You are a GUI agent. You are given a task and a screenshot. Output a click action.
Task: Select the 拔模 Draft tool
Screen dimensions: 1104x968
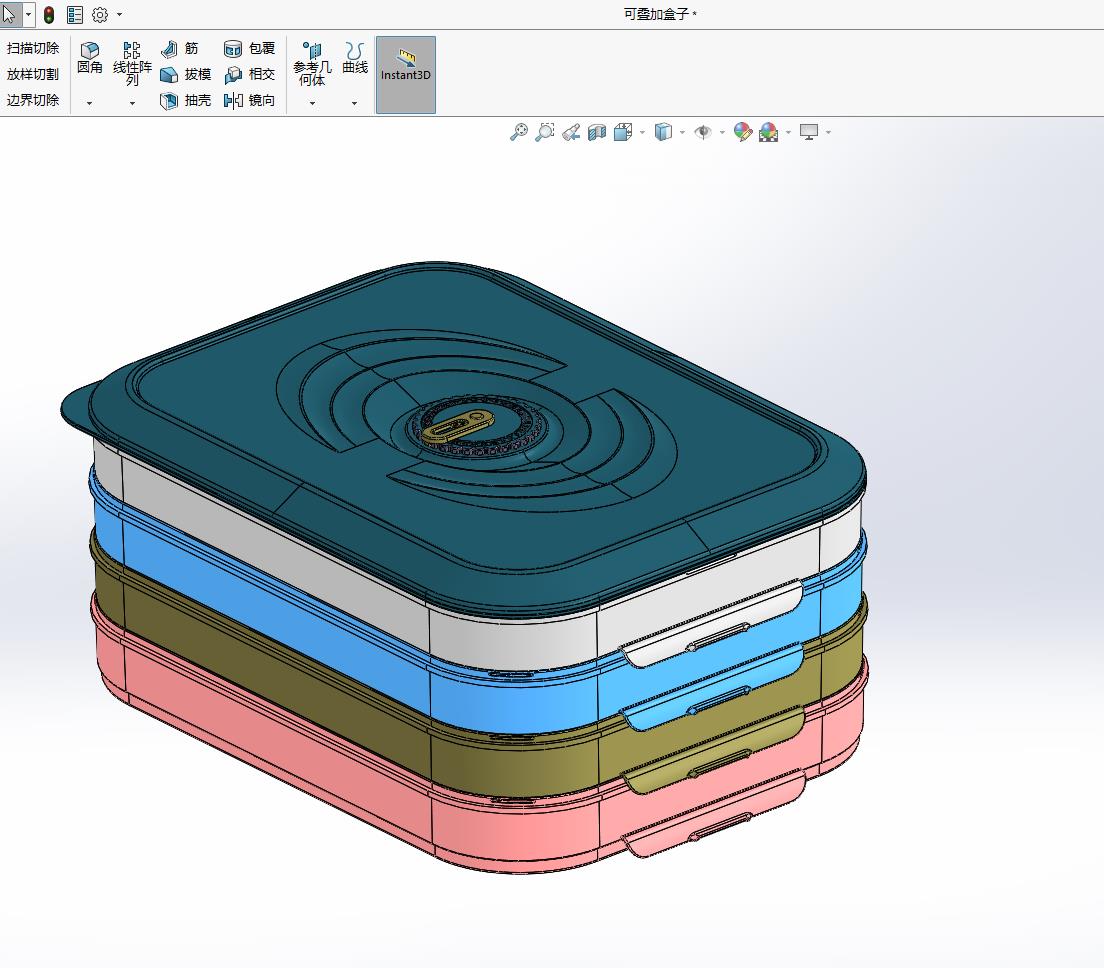pos(186,75)
